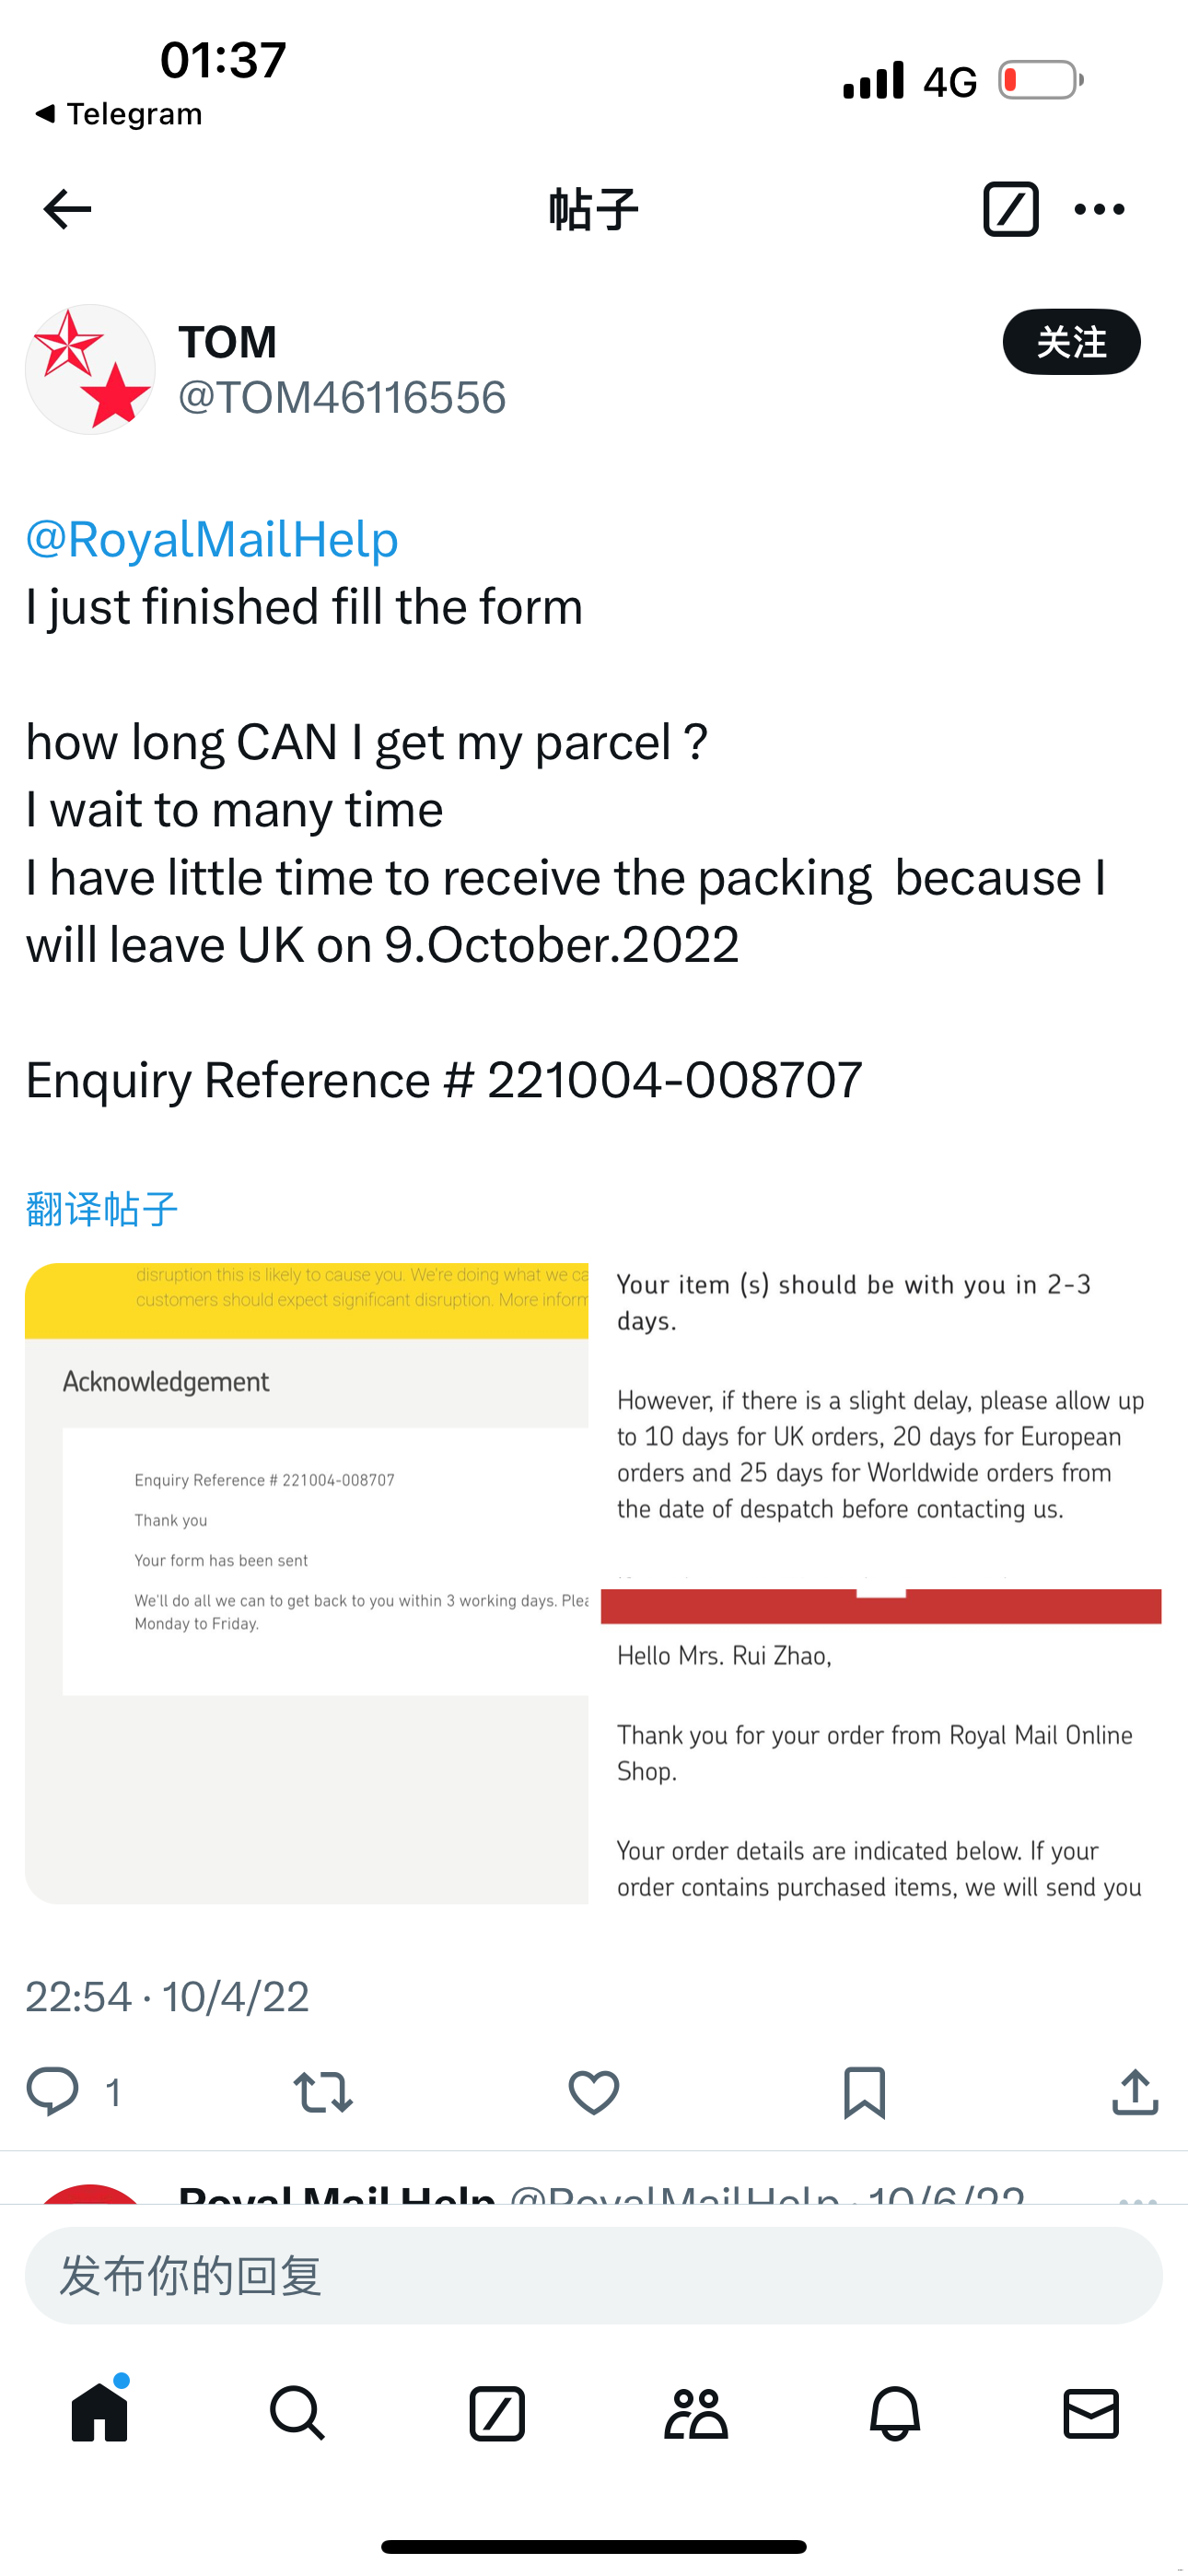
Task: Open the Acknowledgement screenshot image
Action: coord(307,1583)
